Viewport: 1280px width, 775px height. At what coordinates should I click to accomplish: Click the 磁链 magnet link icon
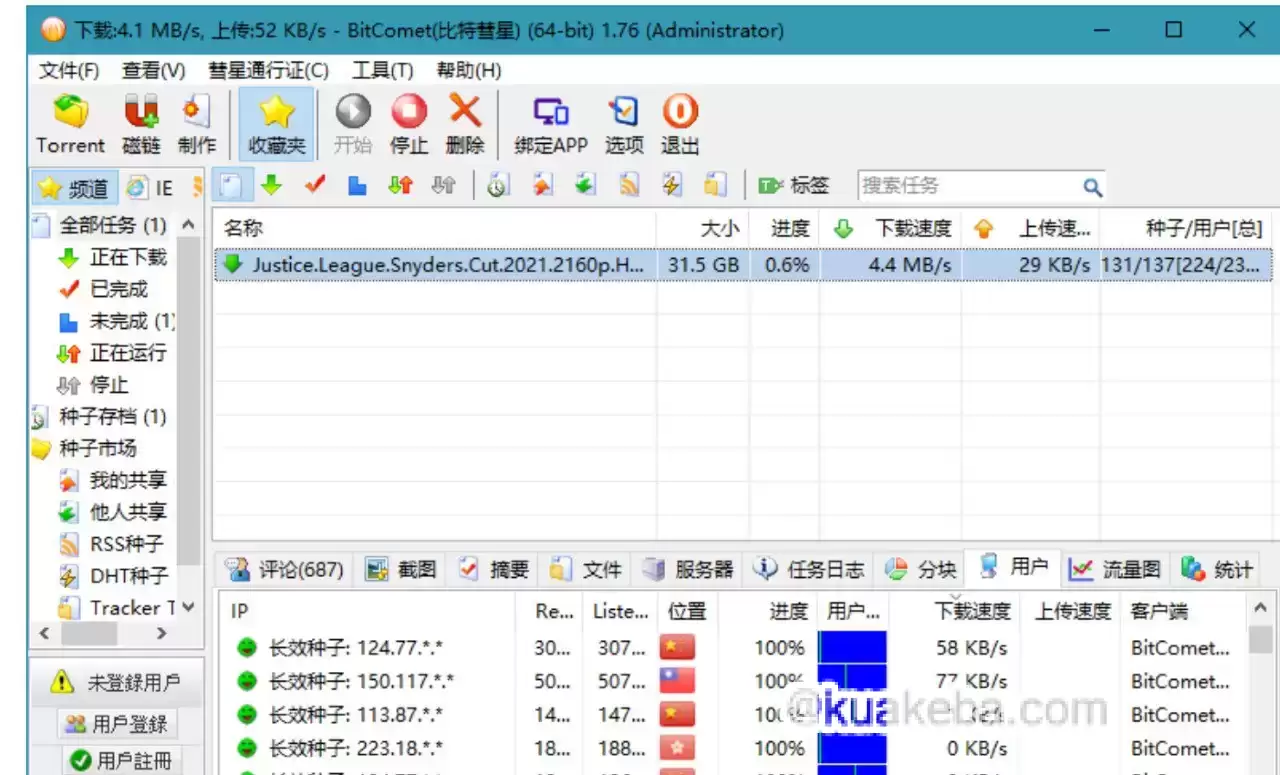point(140,122)
